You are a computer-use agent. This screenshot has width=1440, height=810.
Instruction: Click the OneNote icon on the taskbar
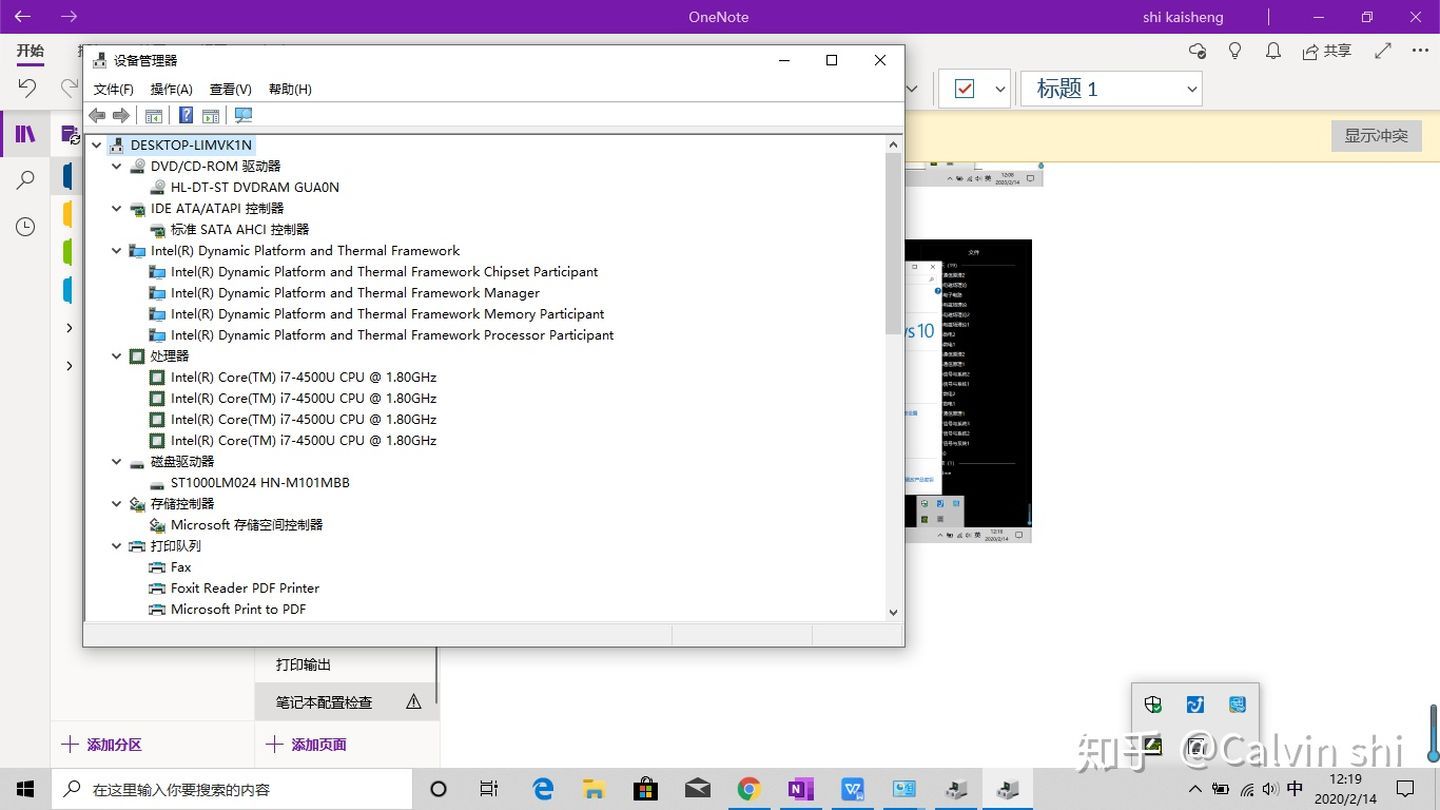(801, 789)
